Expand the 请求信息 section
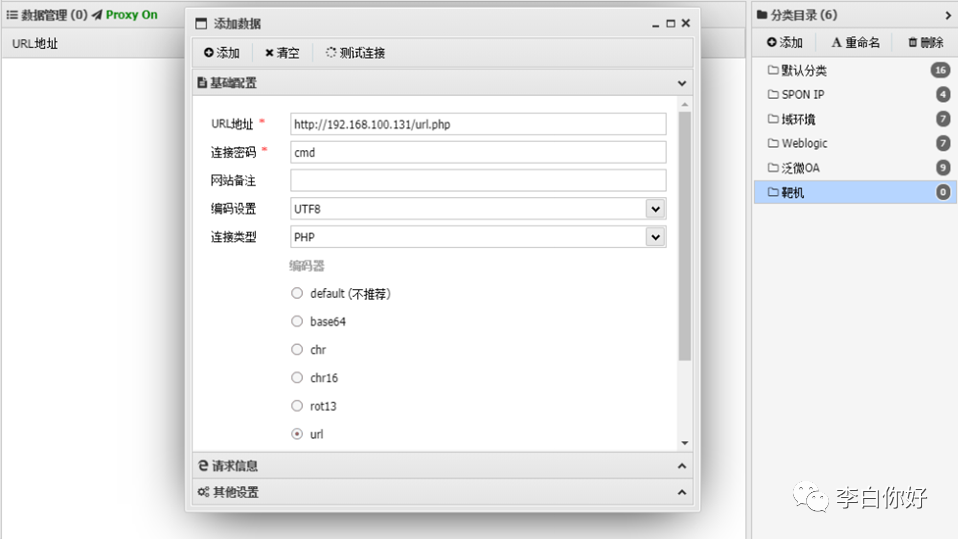 (682, 466)
